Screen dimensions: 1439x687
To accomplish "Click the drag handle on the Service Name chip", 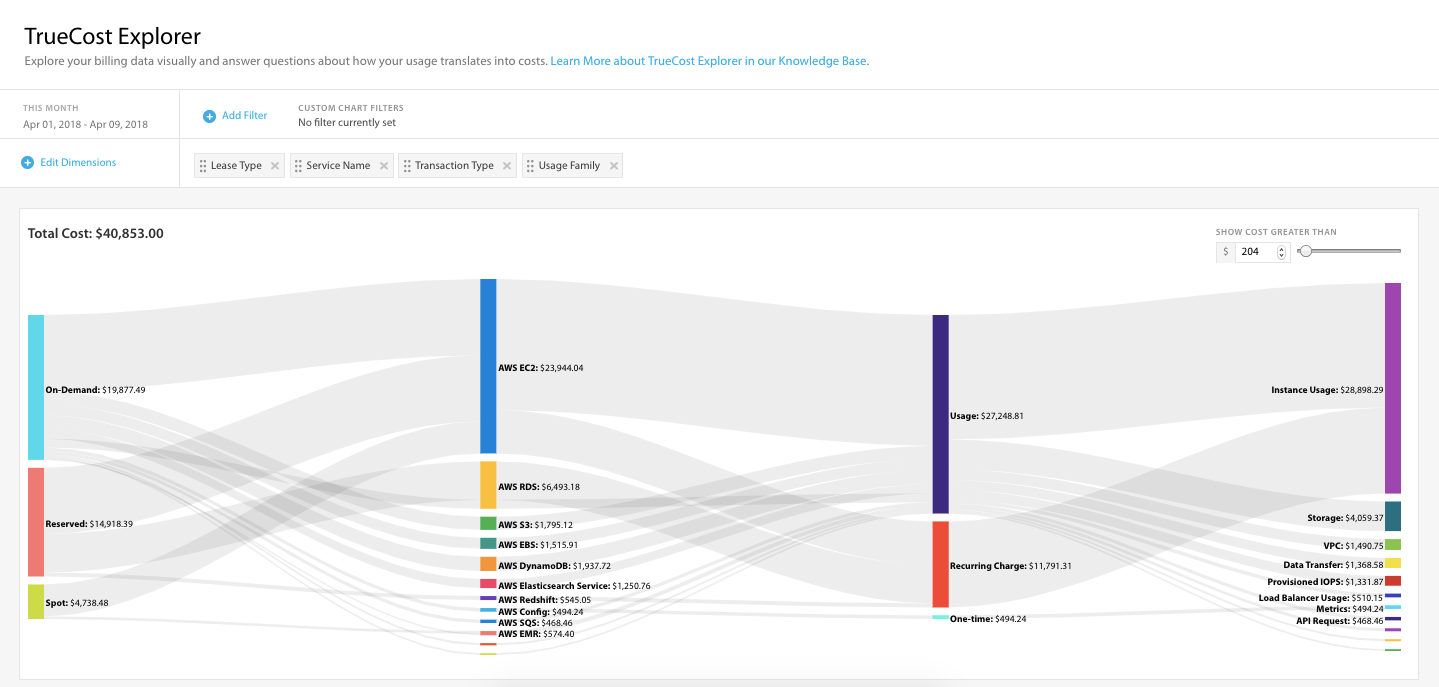I will tap(299, 164).
